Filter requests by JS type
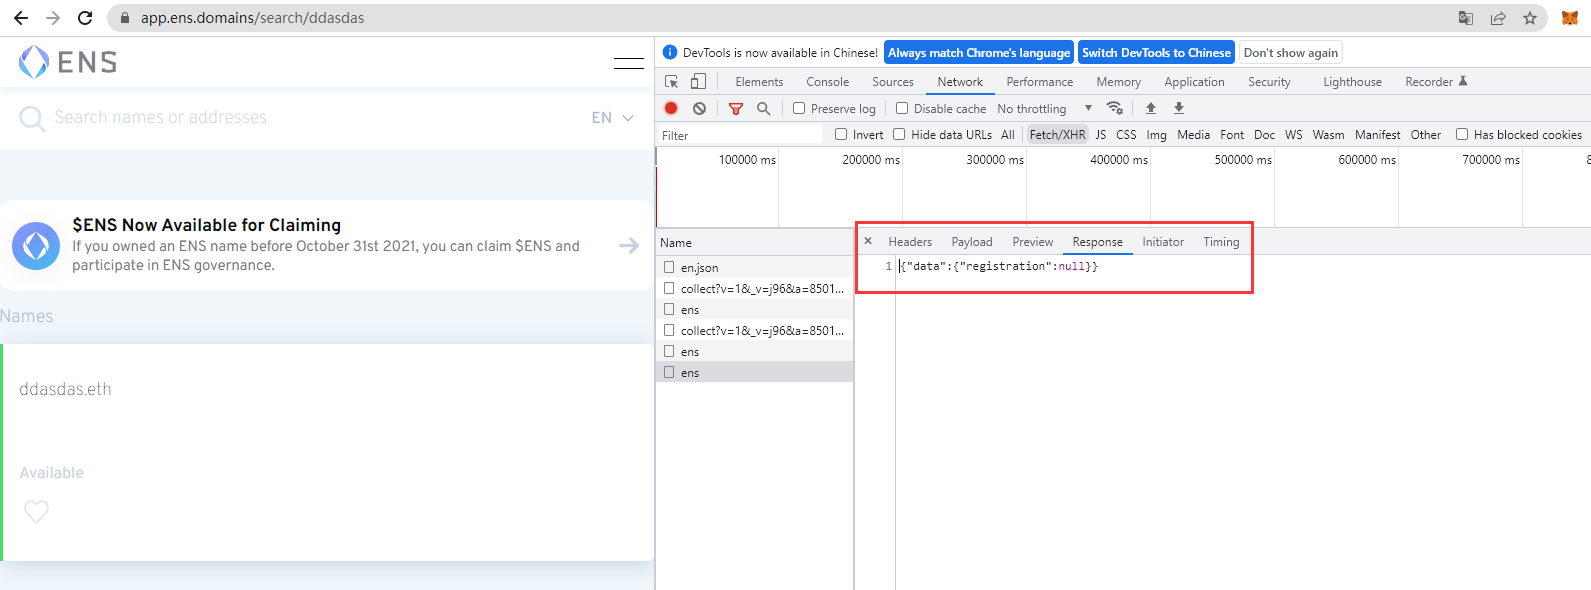 pyautogui.click(x=1100, y=134)
